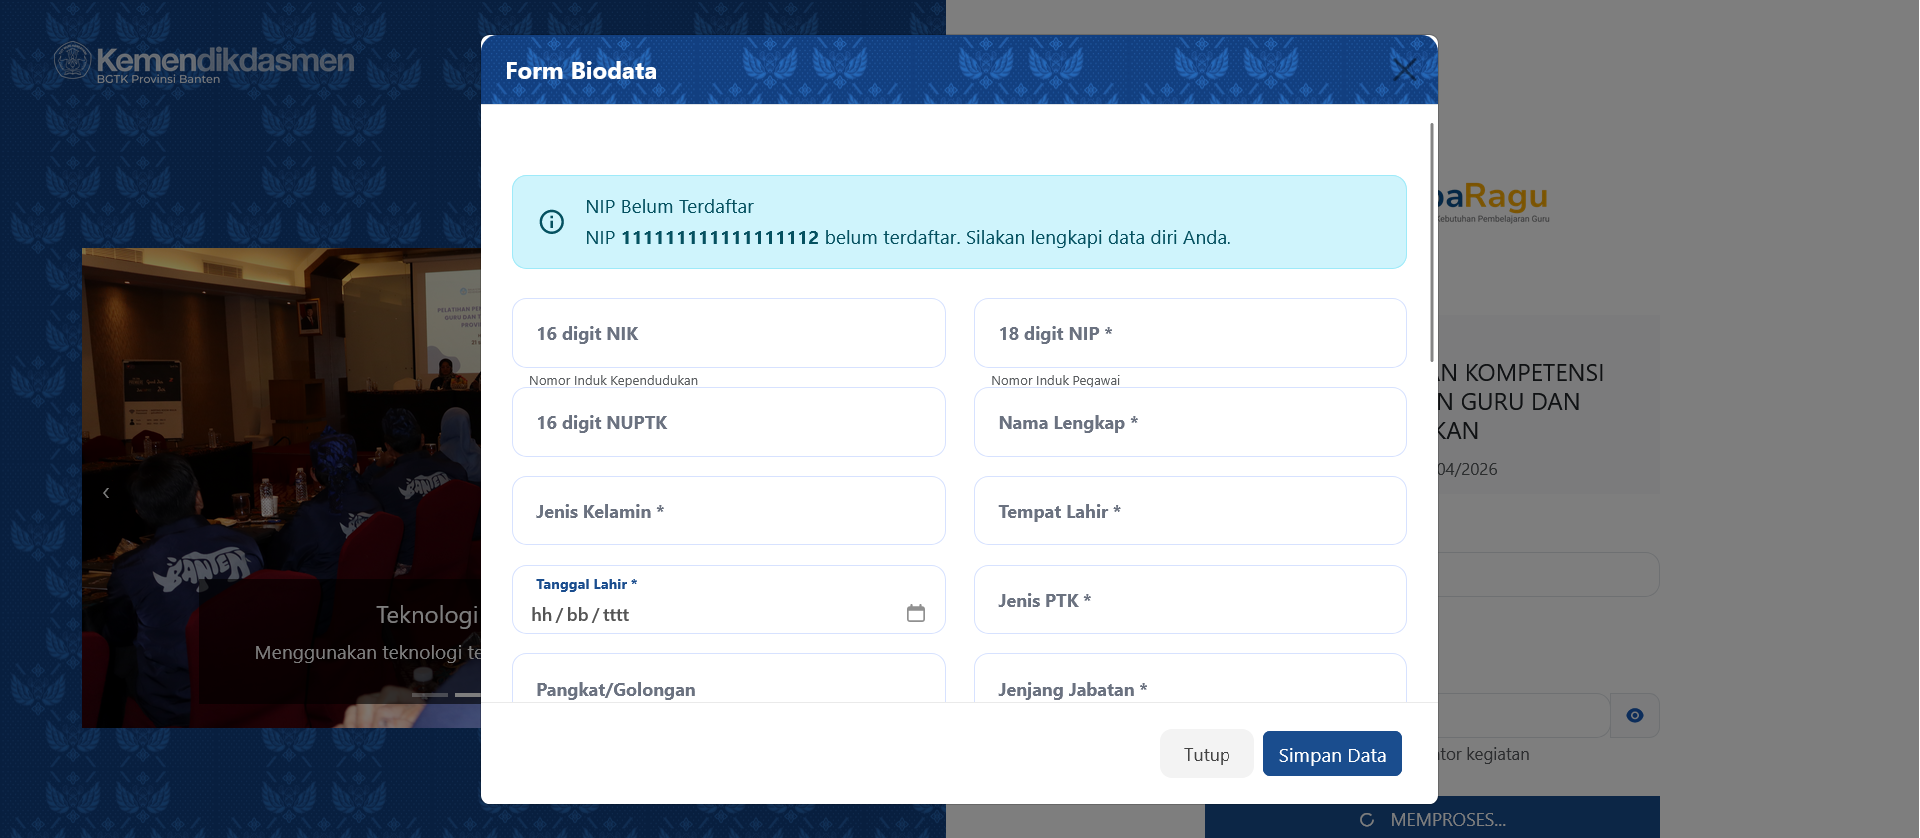
Task: Click the 16 digit NUPTK field
Action: pyautogui.click(x=729, y=422)
